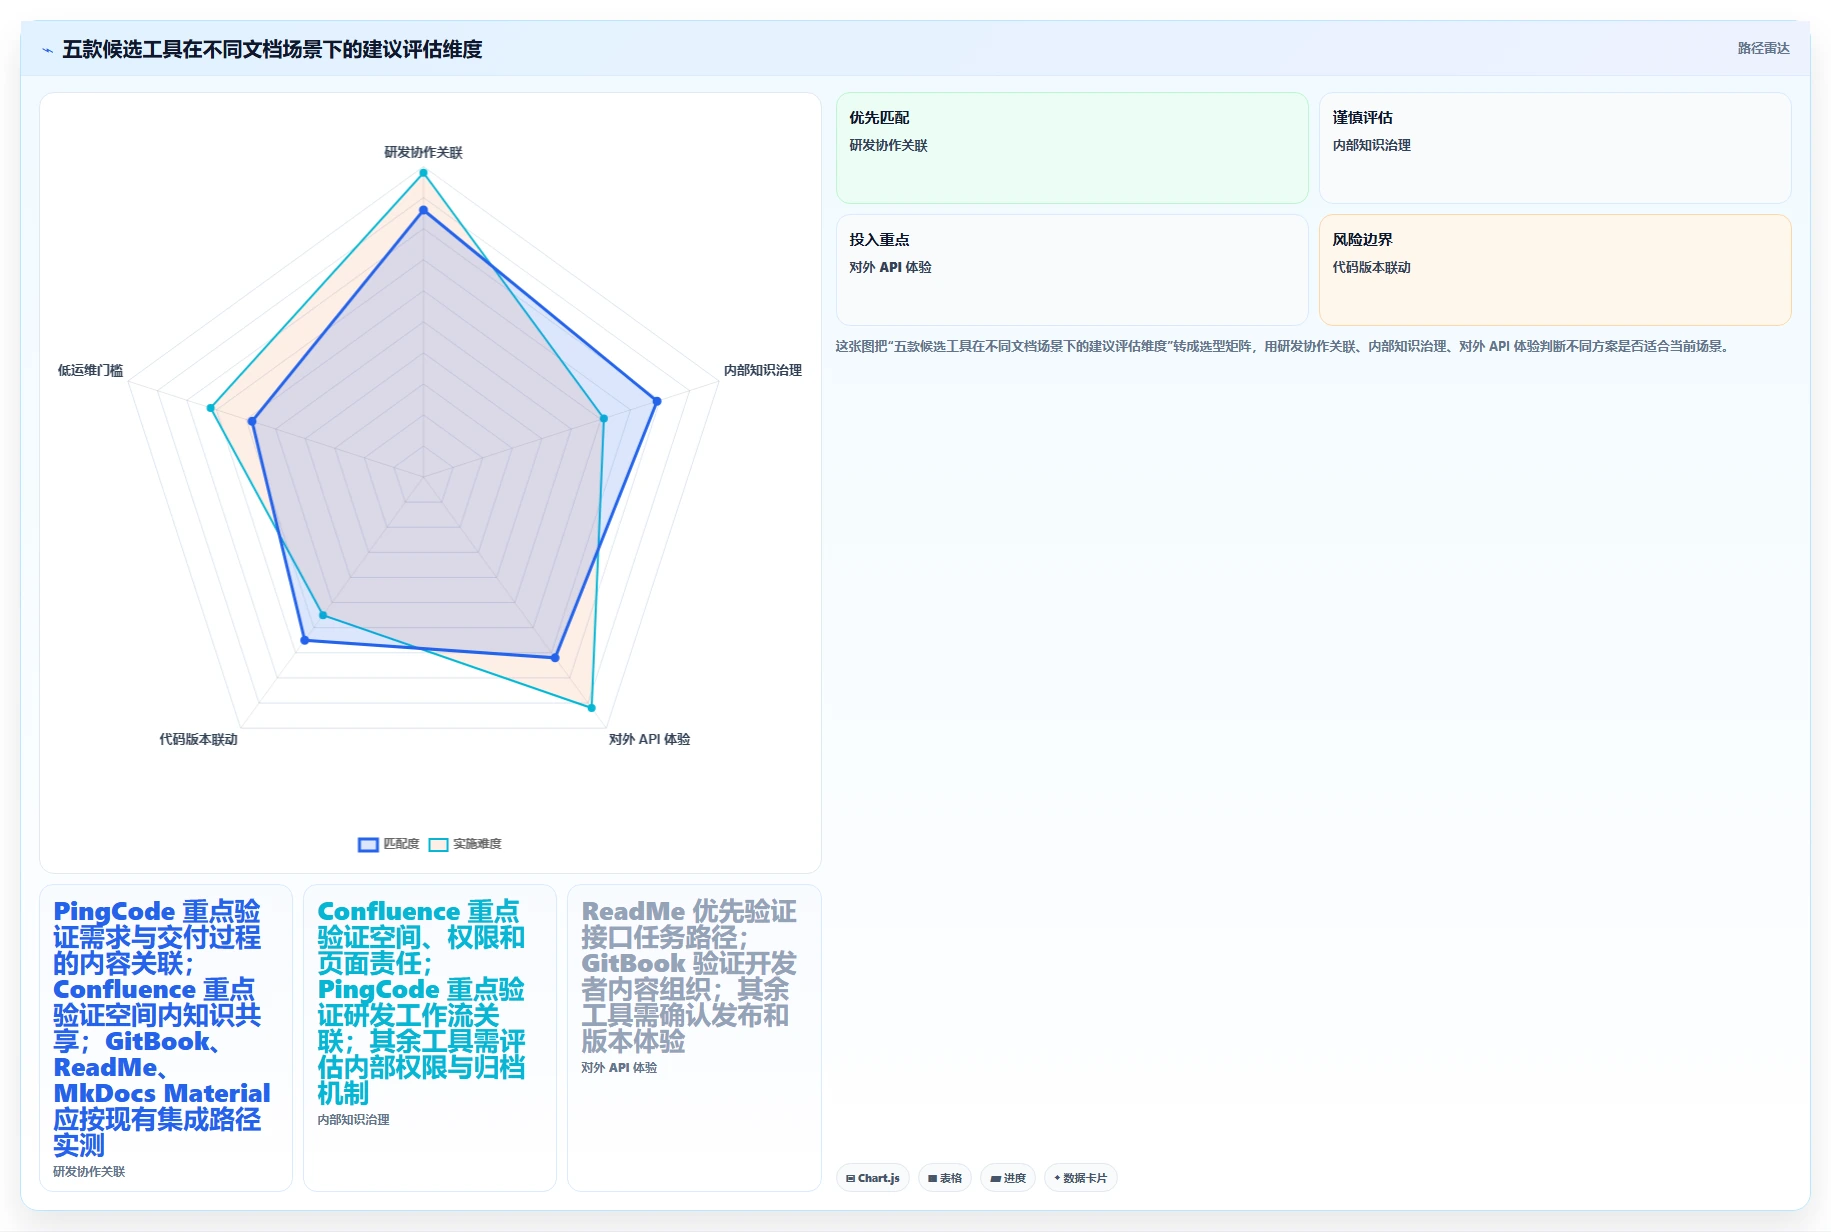Open the 谨慎评估 card
The height and width of the screenshot is (1232, 1831).
(x=1555, y=148)
